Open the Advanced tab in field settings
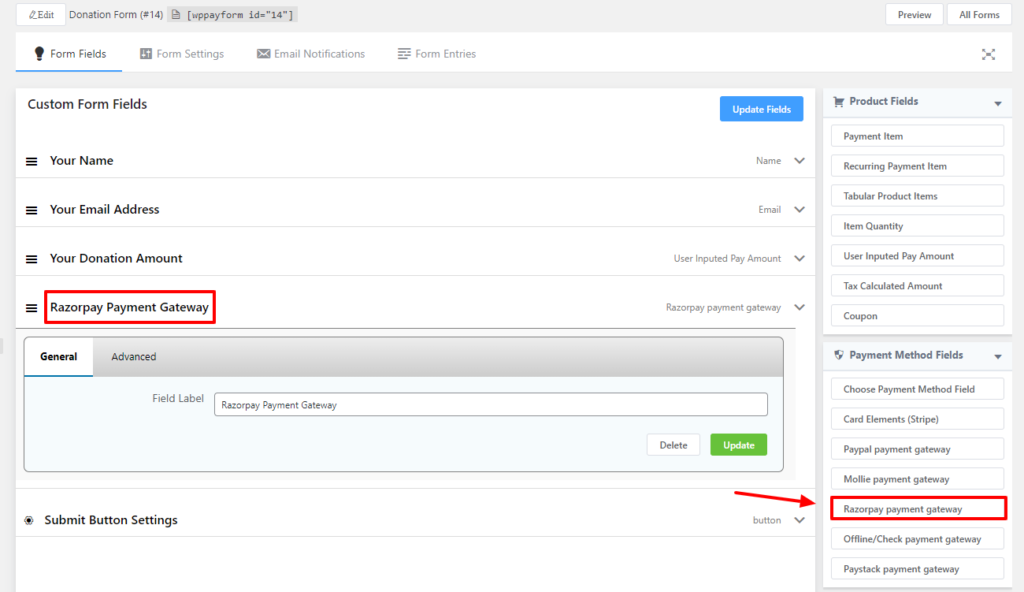The height and width of the screenshot is (592, 1024). [133, 357]
